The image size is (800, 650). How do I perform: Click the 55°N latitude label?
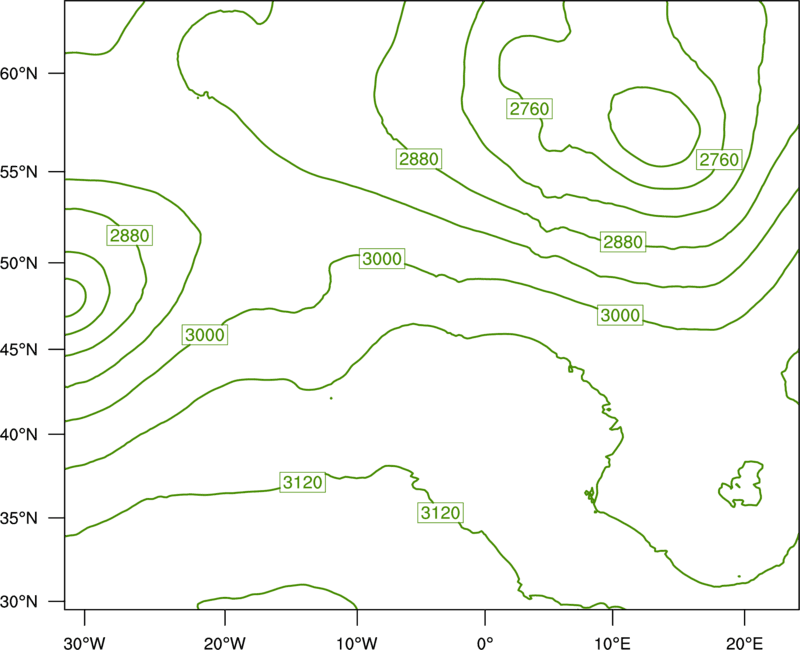click(x=19, y=172)
